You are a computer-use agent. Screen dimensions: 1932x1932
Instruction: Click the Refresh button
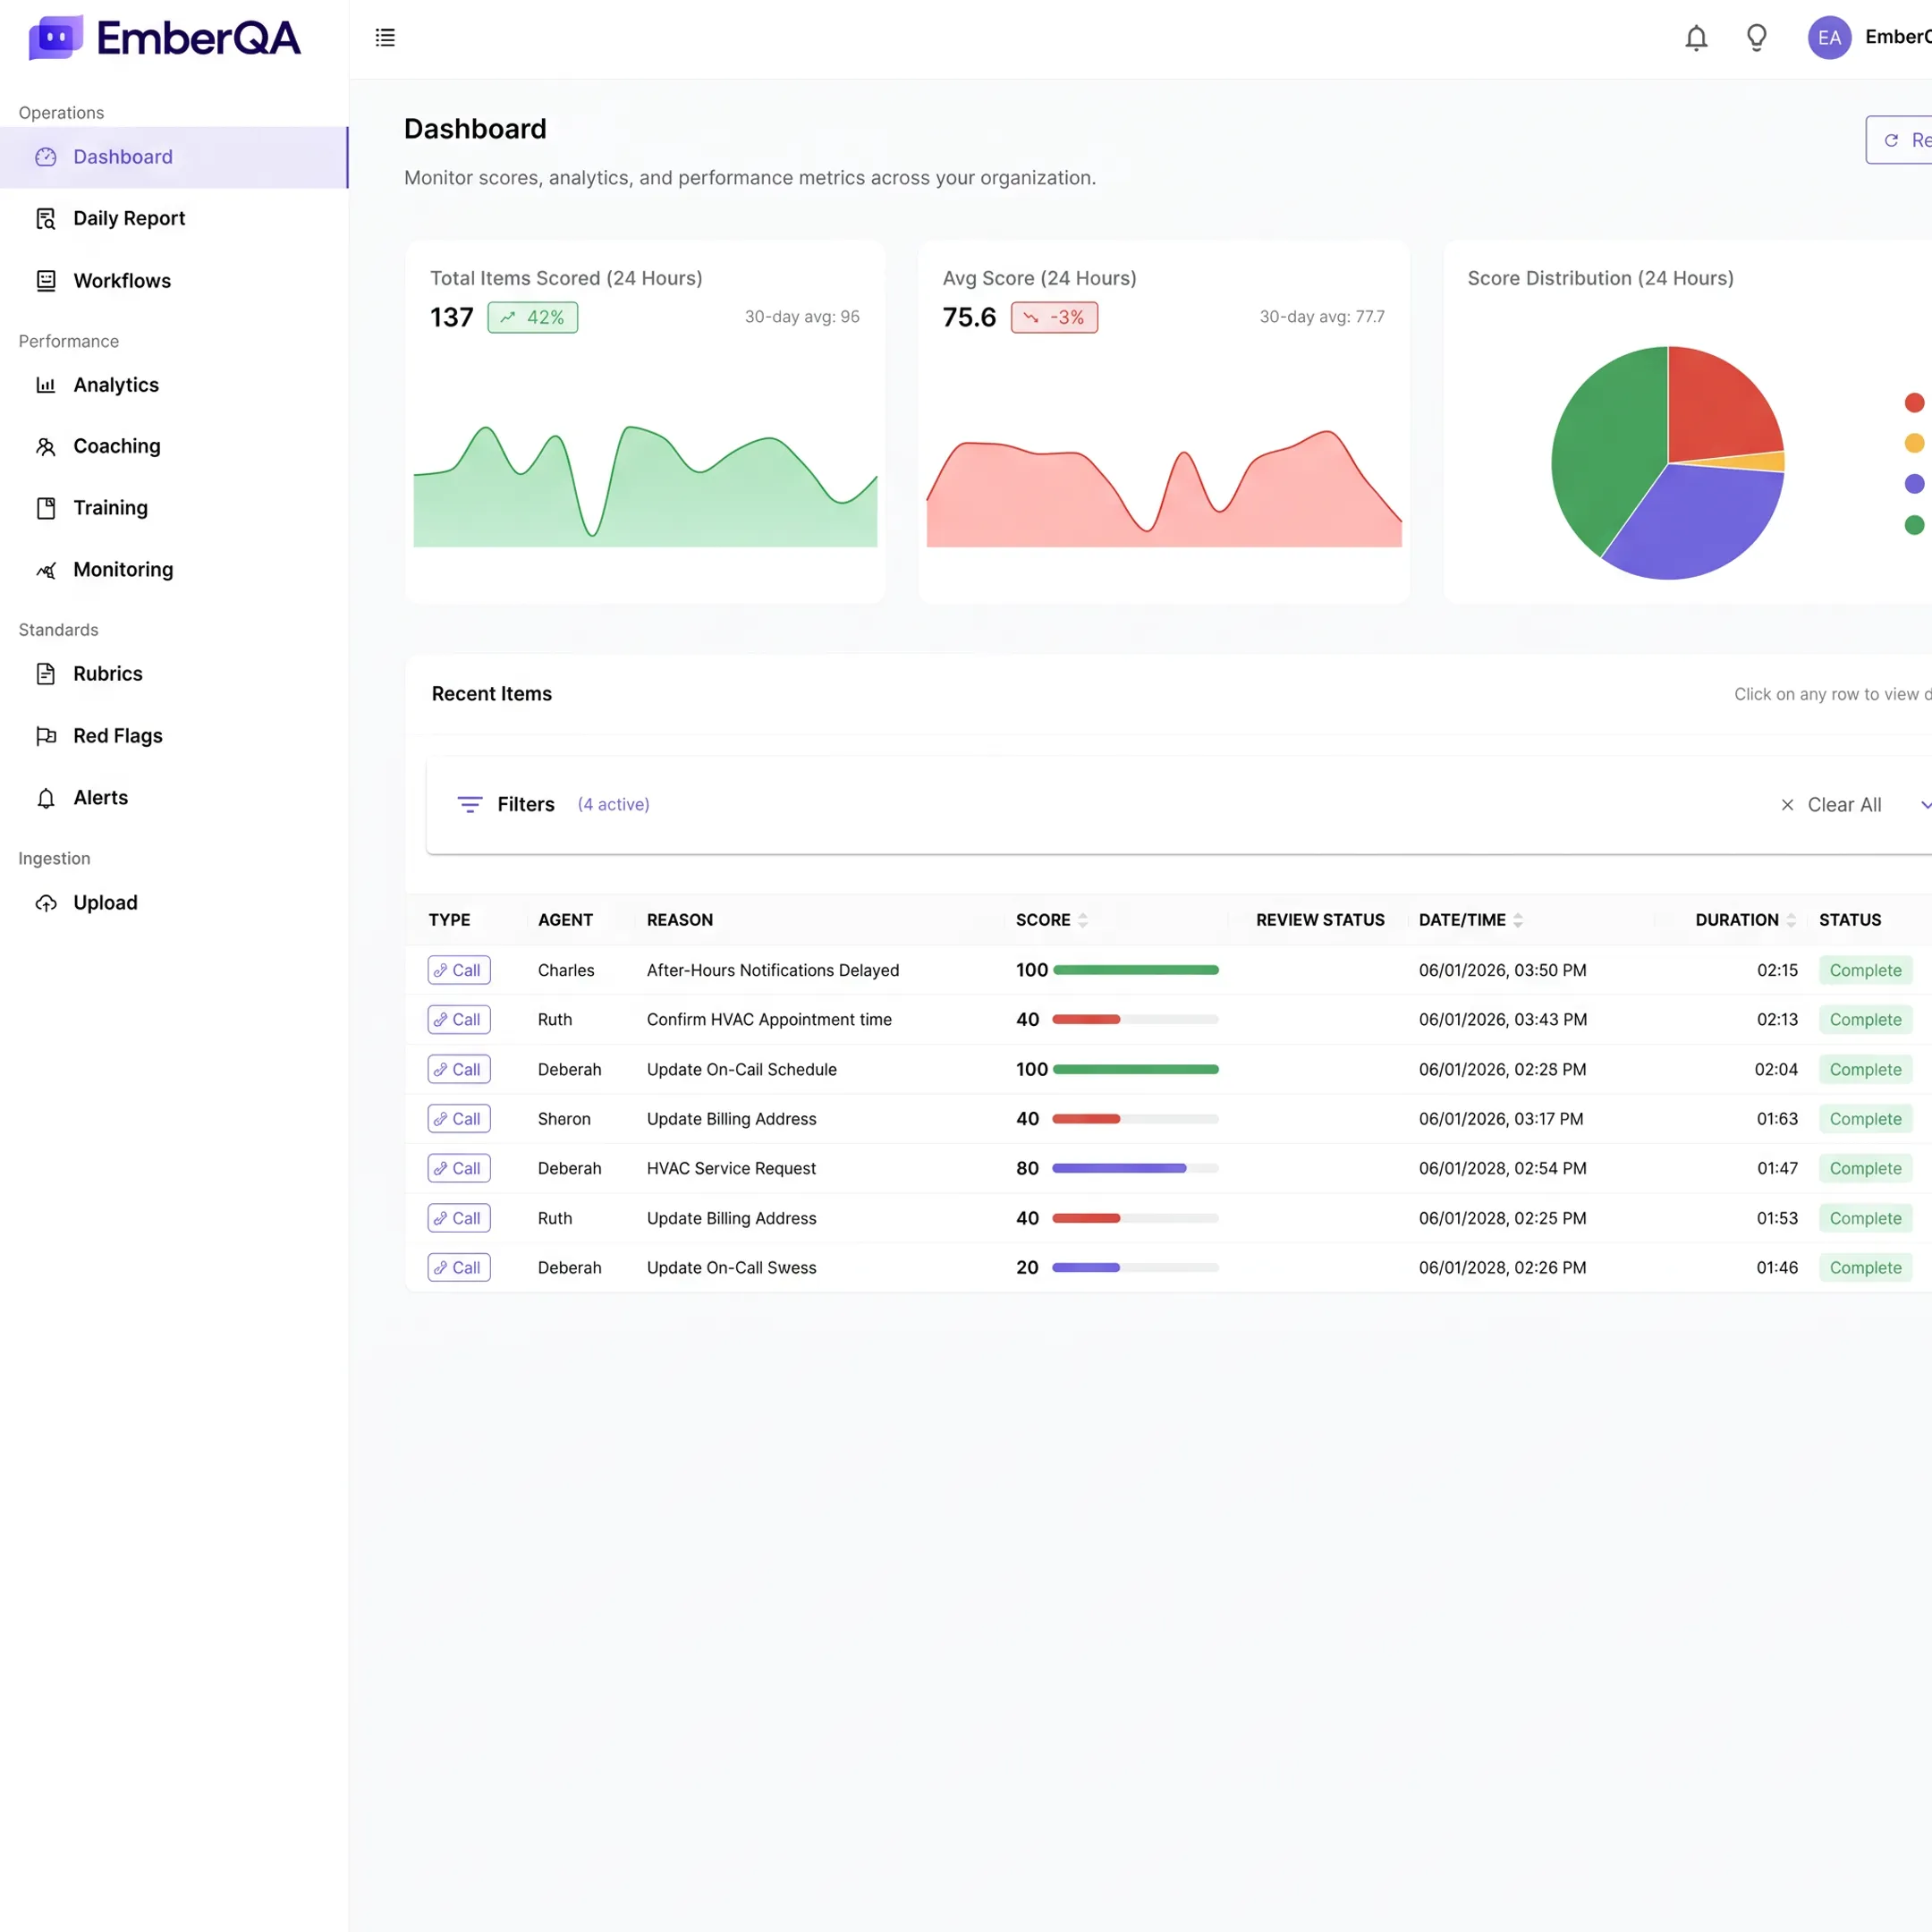(1899, 140)
